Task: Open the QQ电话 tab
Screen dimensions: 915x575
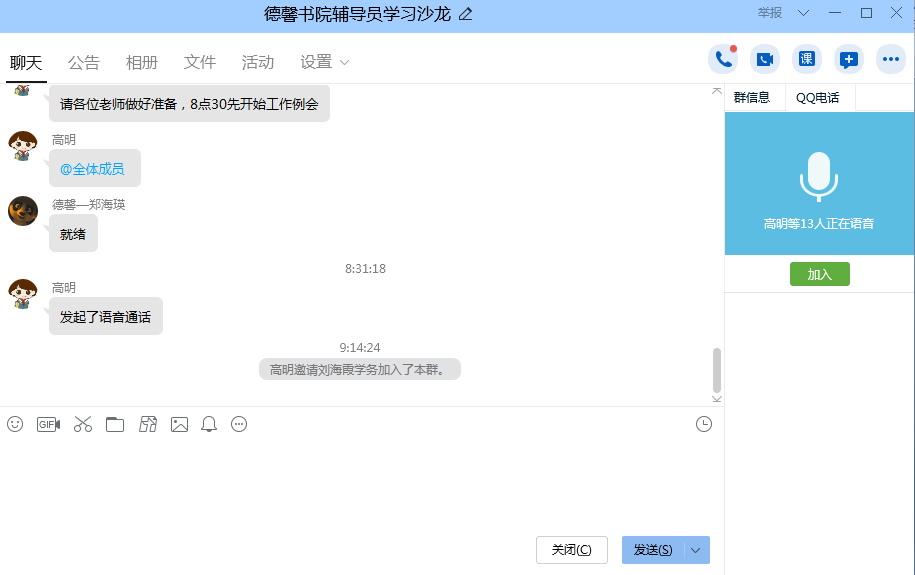Action: [818, 97]
